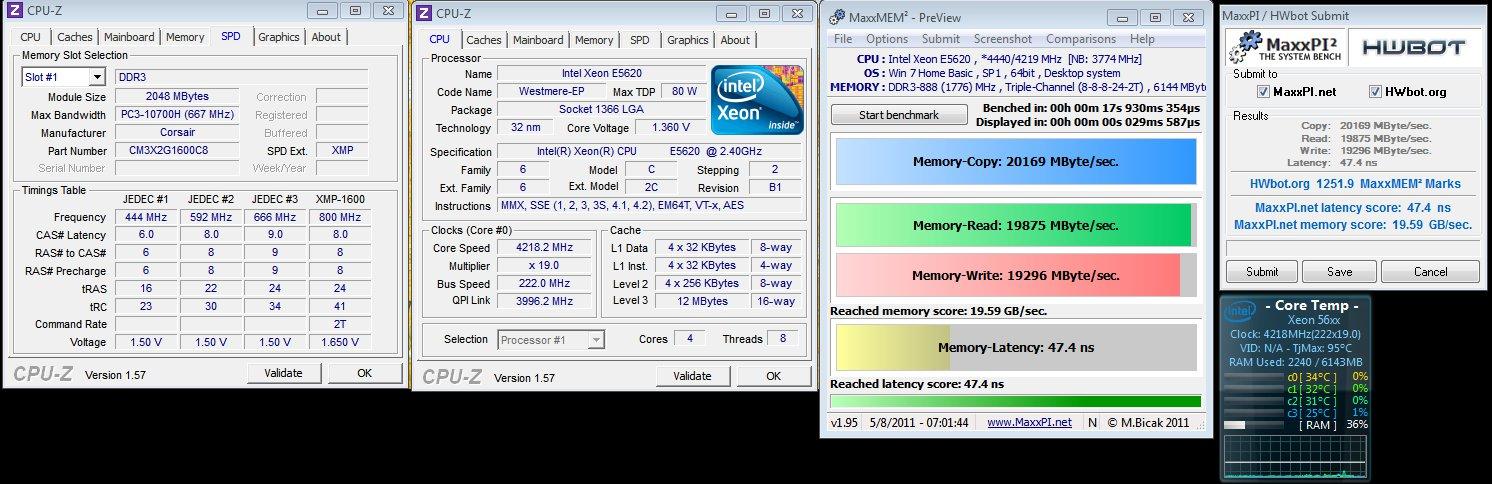
Task: Open Caches tab in second CPU-Z window
Action: [484, 40]
